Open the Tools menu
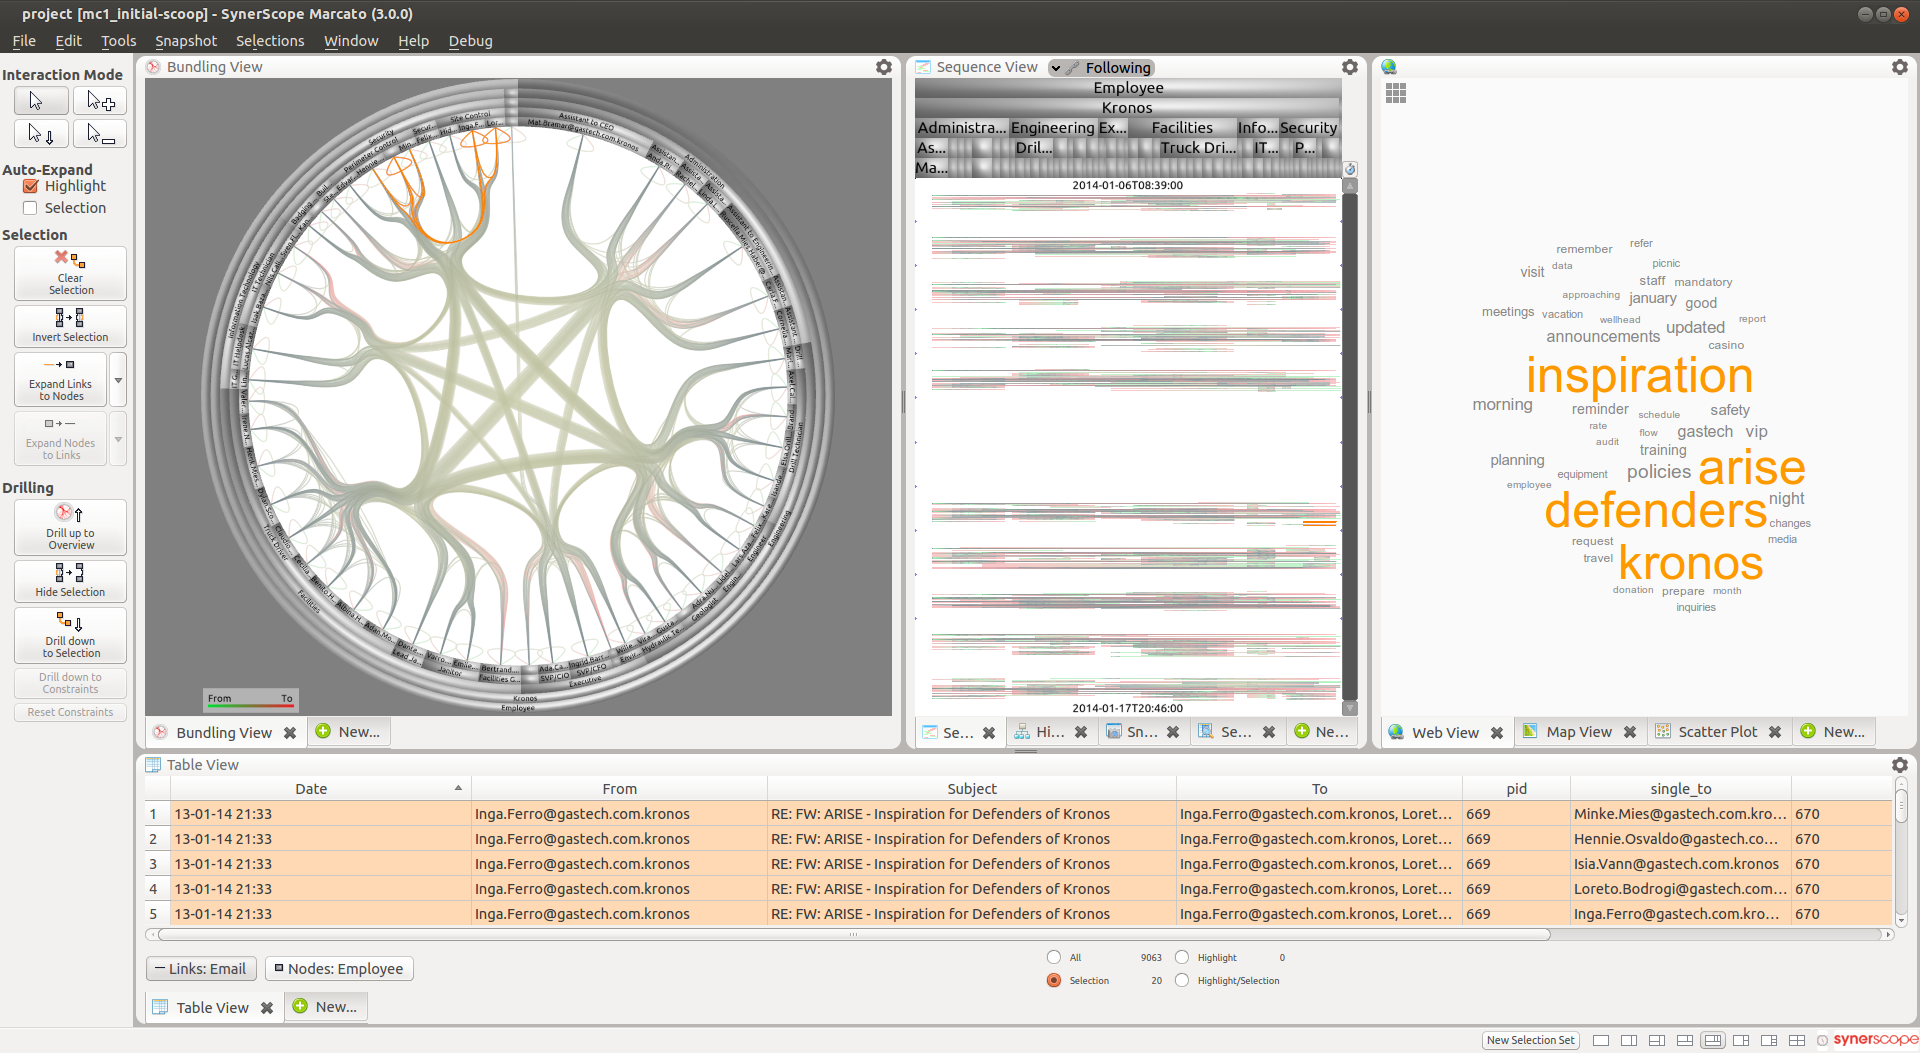Image resolution: width=1920 pixels, height=1053 pixels. coord(118,41)
